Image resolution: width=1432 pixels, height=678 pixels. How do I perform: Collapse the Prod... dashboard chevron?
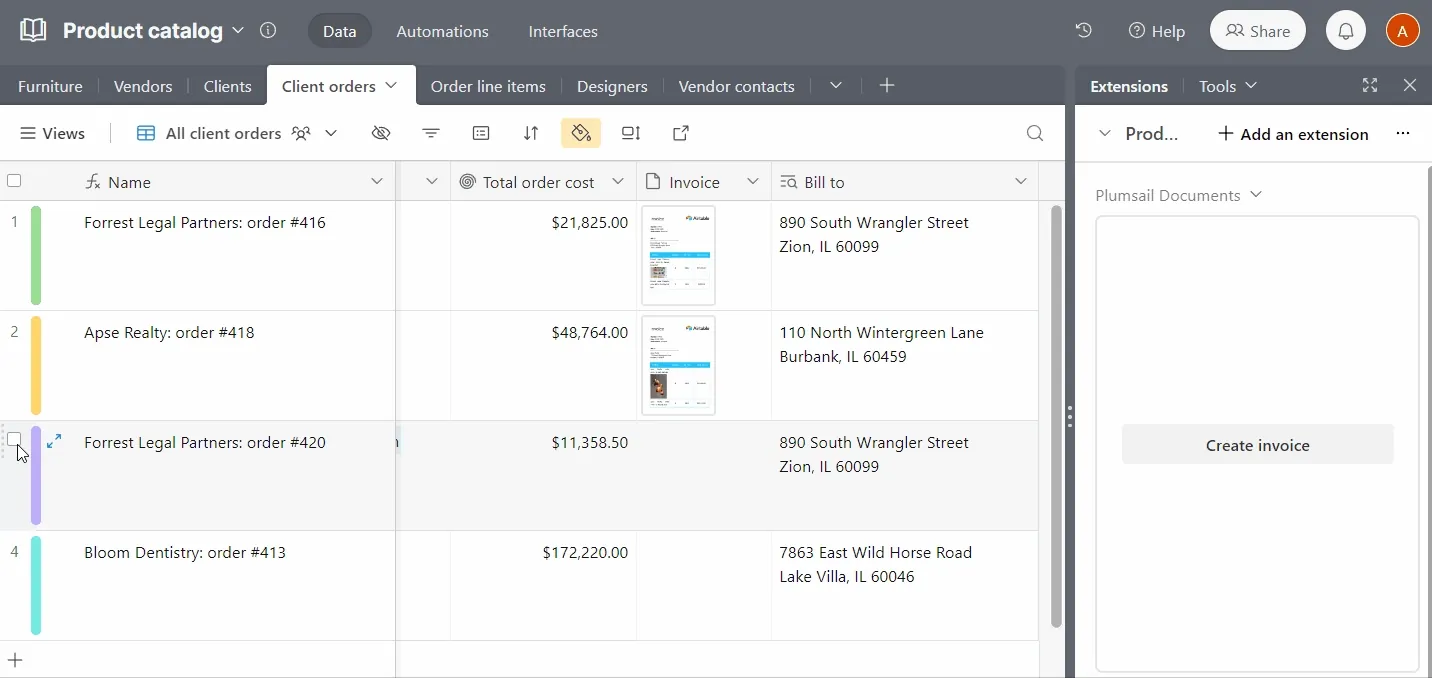coord(1105,134)
